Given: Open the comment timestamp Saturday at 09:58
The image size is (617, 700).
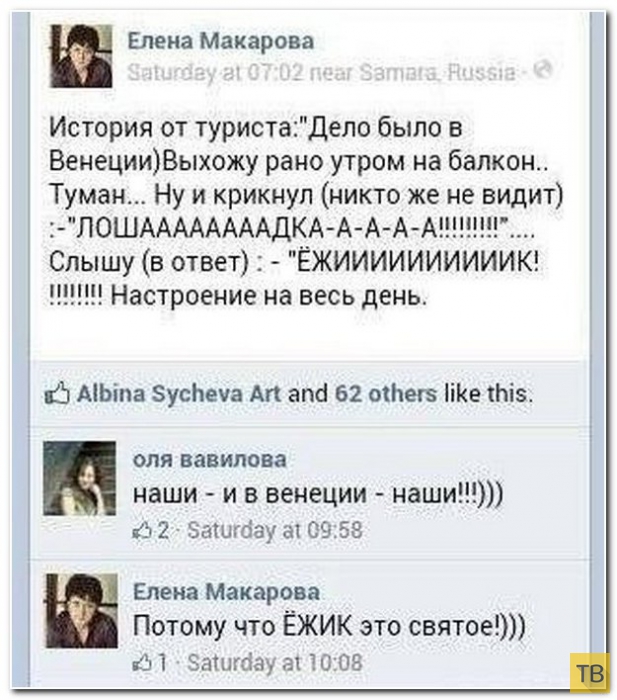Looking at the screenshot, I should click(x=275, y=531).
